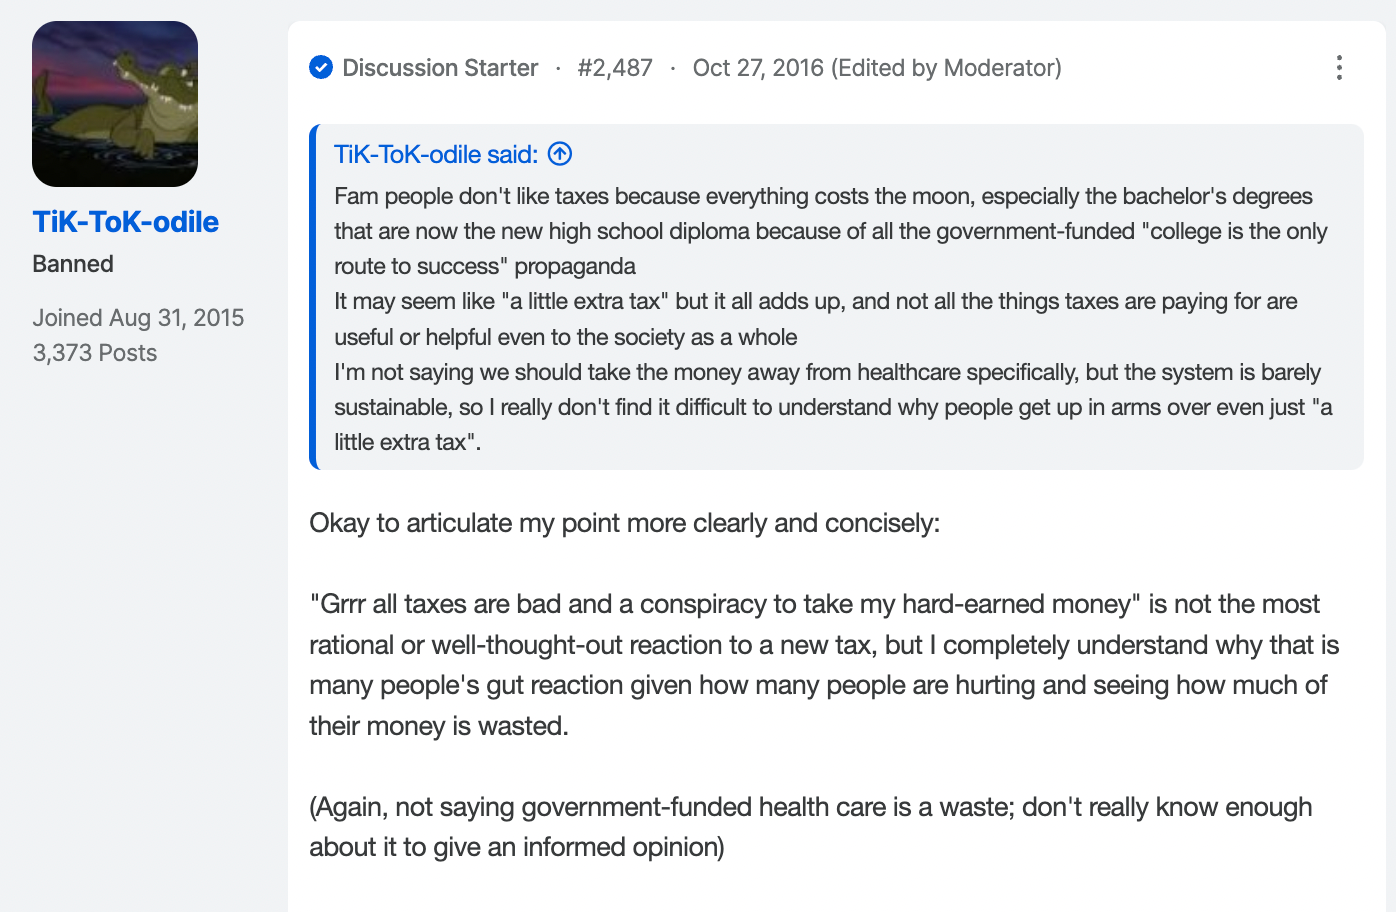This screenshot has height=912, width=1396.
Task: Open the three-dot post options menu
Action: 1339,68
